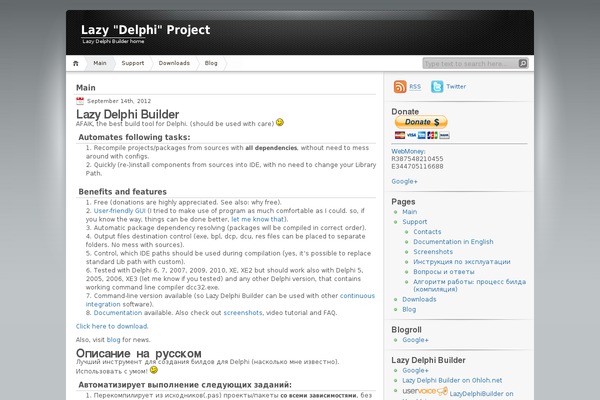Click 'Benefits and features' heading
Screen dimensions: 600x400
[x=122, y=191]
